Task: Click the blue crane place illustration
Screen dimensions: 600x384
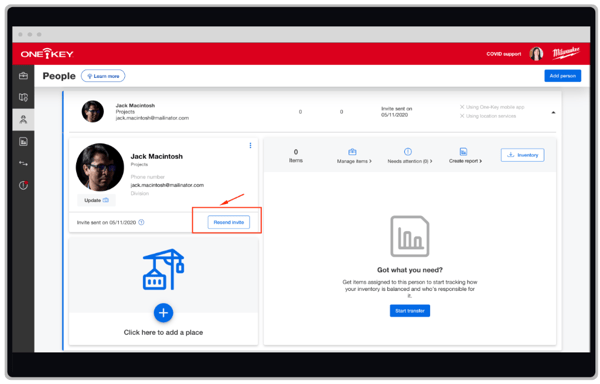Action: tap(163, 269)
